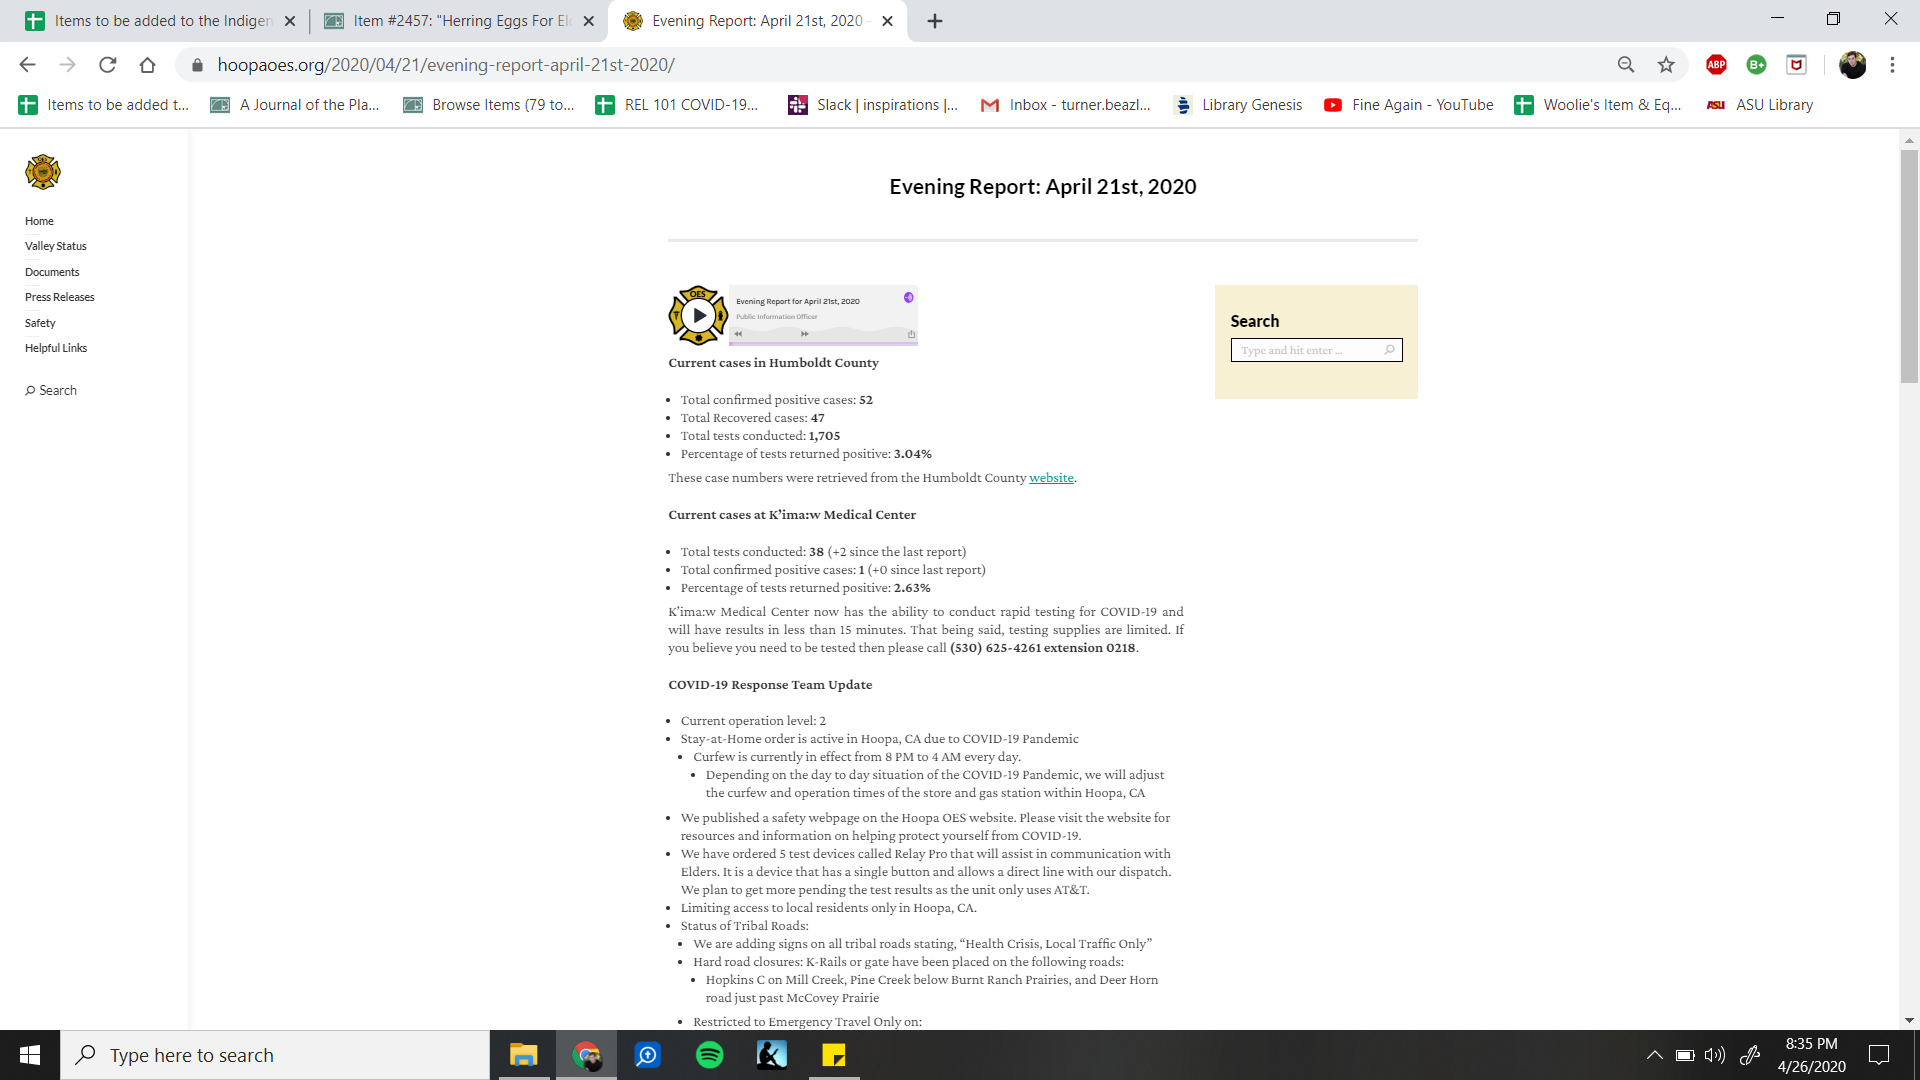This screenshot has height=1080, width=1920.
Task: Click the AdBlock Plus extension icon
Action: [x=1716, y=65]
